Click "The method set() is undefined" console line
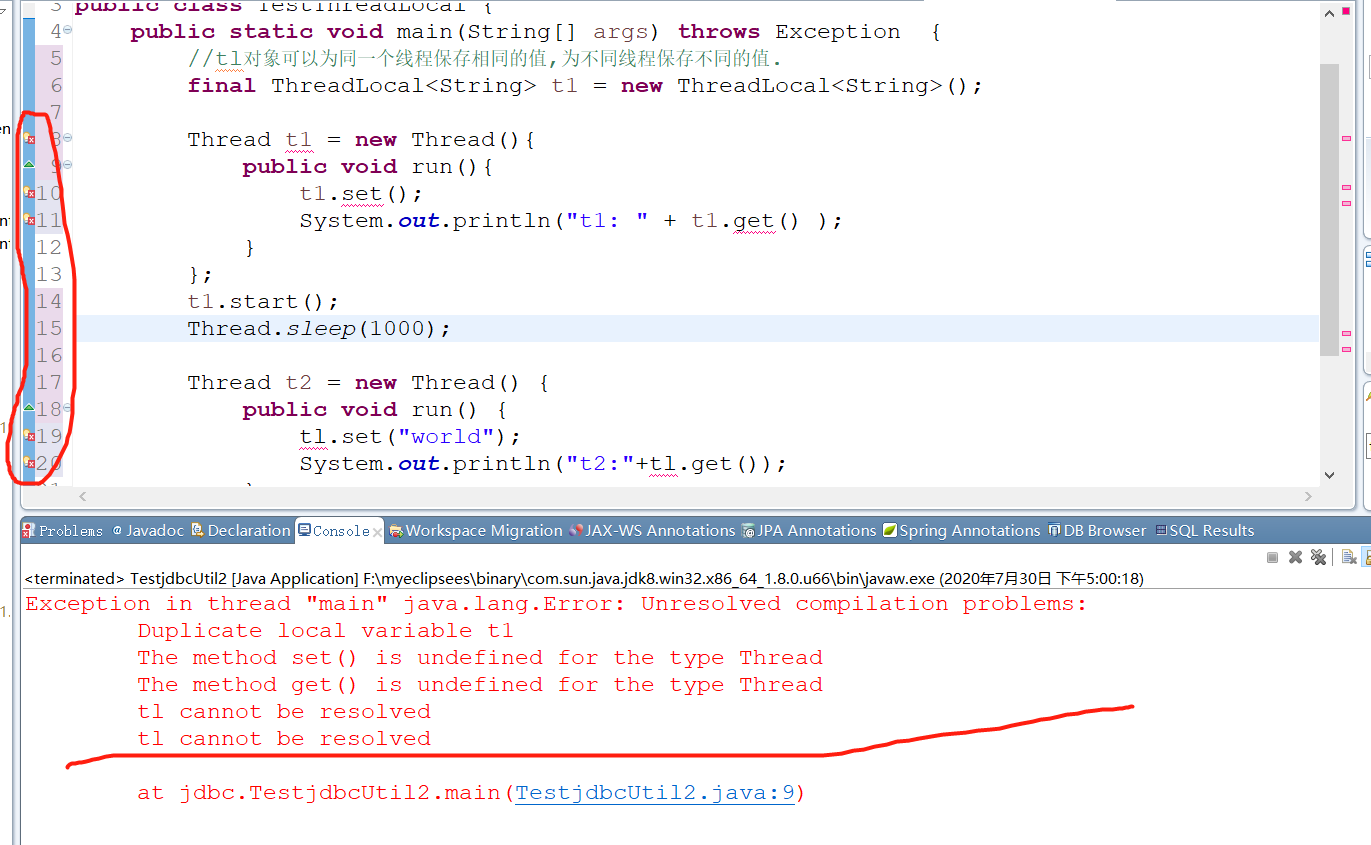This screenshot has height=845, width=1371. click(x=480, y=658)
